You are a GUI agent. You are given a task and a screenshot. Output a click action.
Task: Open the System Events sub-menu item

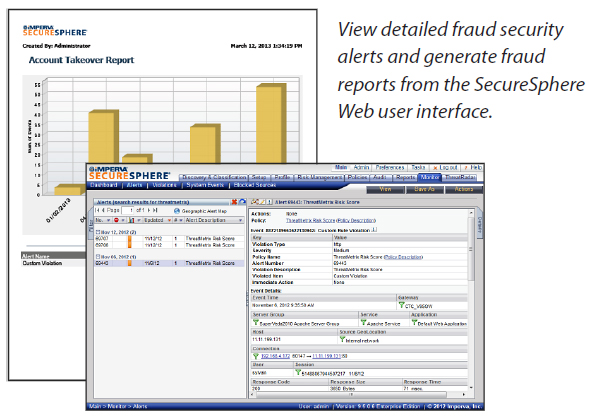(x=205, y=185)
